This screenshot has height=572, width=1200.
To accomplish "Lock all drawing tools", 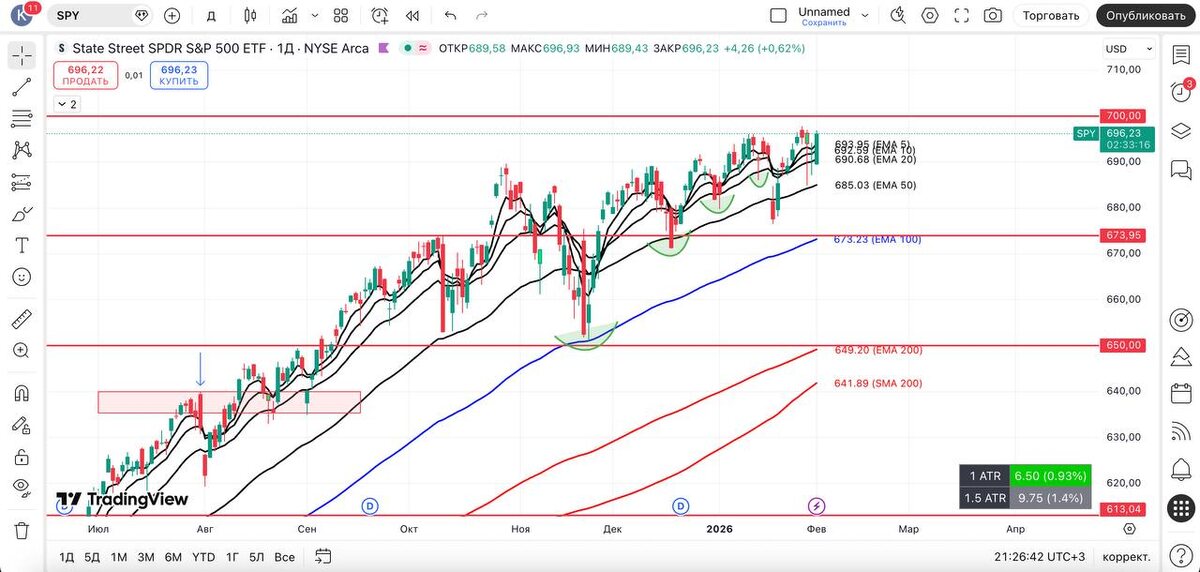I will click(22, 456).
